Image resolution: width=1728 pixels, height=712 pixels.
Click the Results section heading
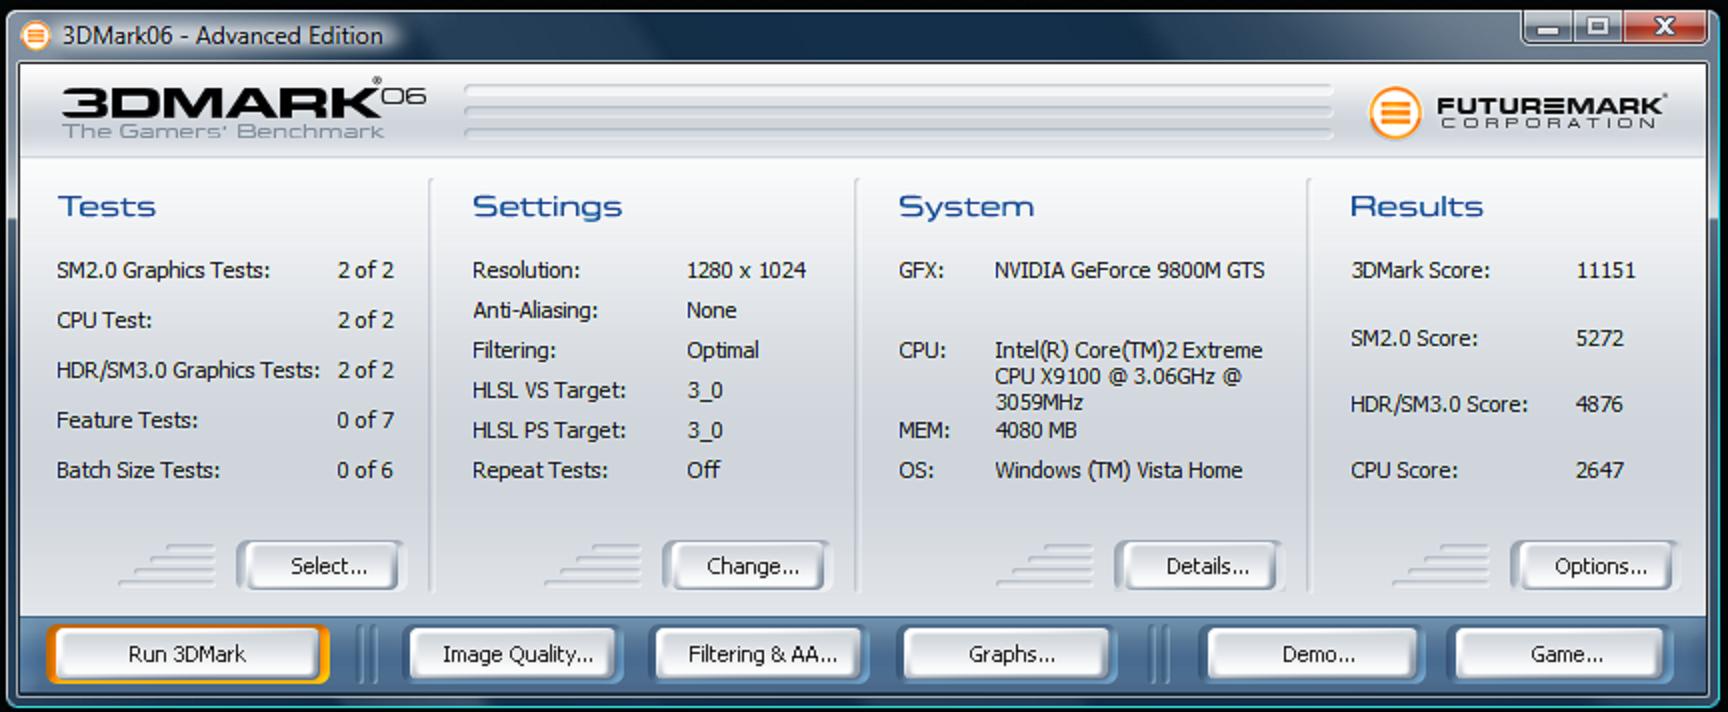pos(1416,206)
